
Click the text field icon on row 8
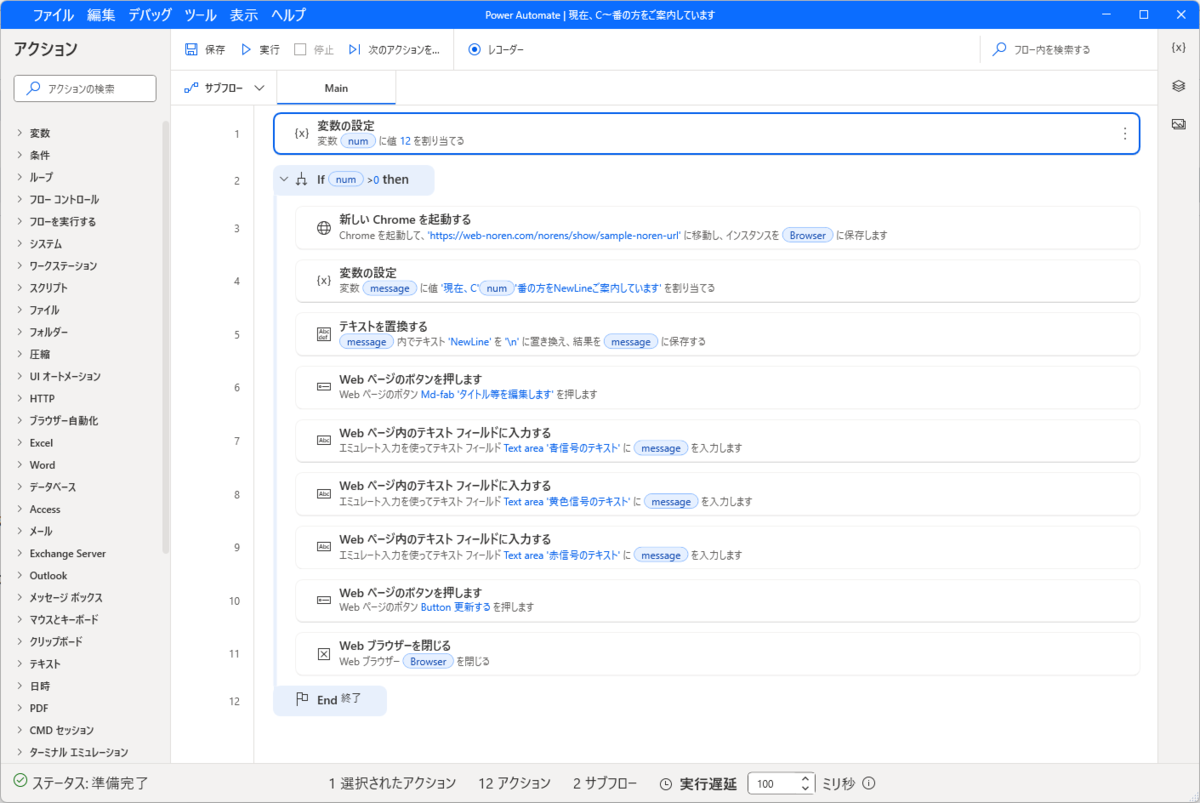pos(323,493)
